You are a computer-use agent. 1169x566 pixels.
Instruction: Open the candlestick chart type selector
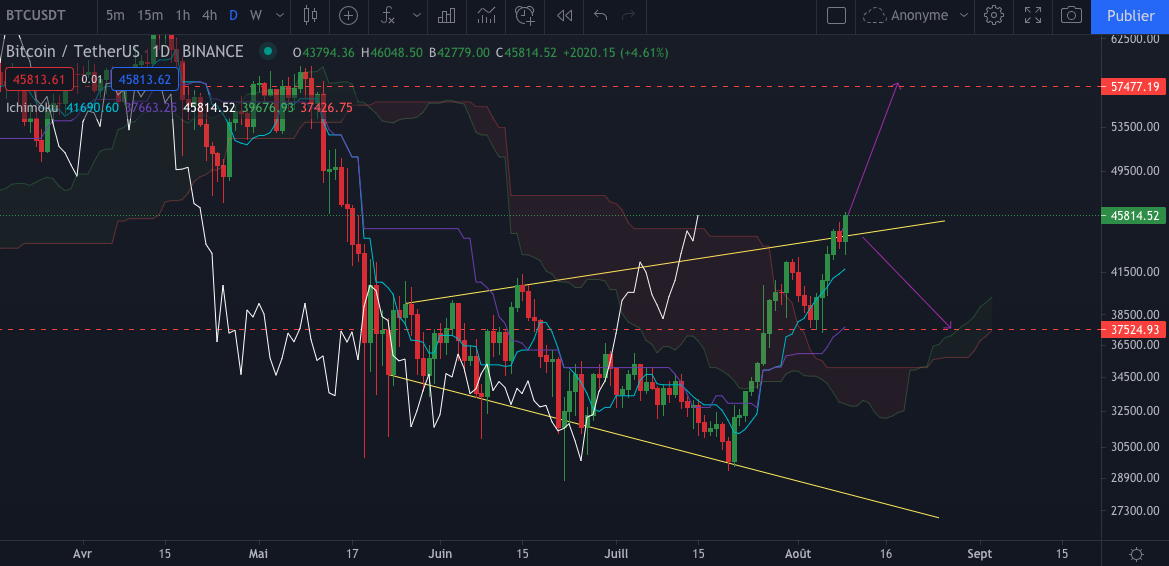tap(310, 15)
